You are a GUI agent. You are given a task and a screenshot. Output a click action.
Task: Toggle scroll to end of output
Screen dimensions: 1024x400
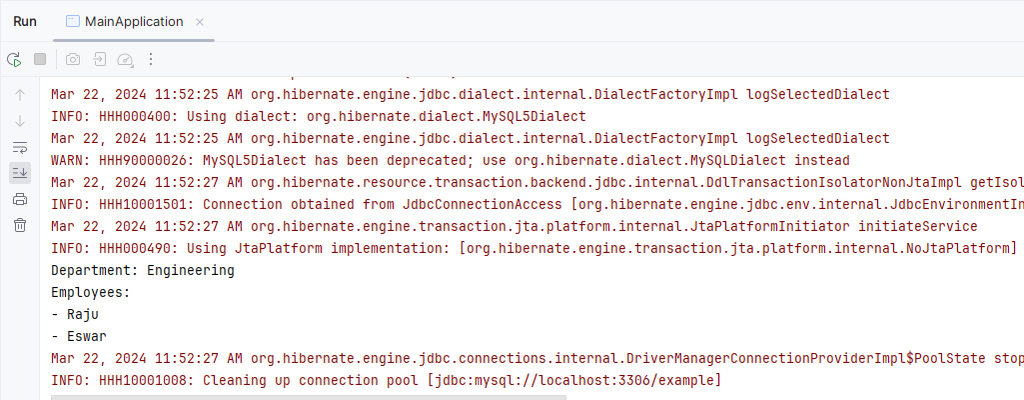pyautogui.click(x=20, y=173)
